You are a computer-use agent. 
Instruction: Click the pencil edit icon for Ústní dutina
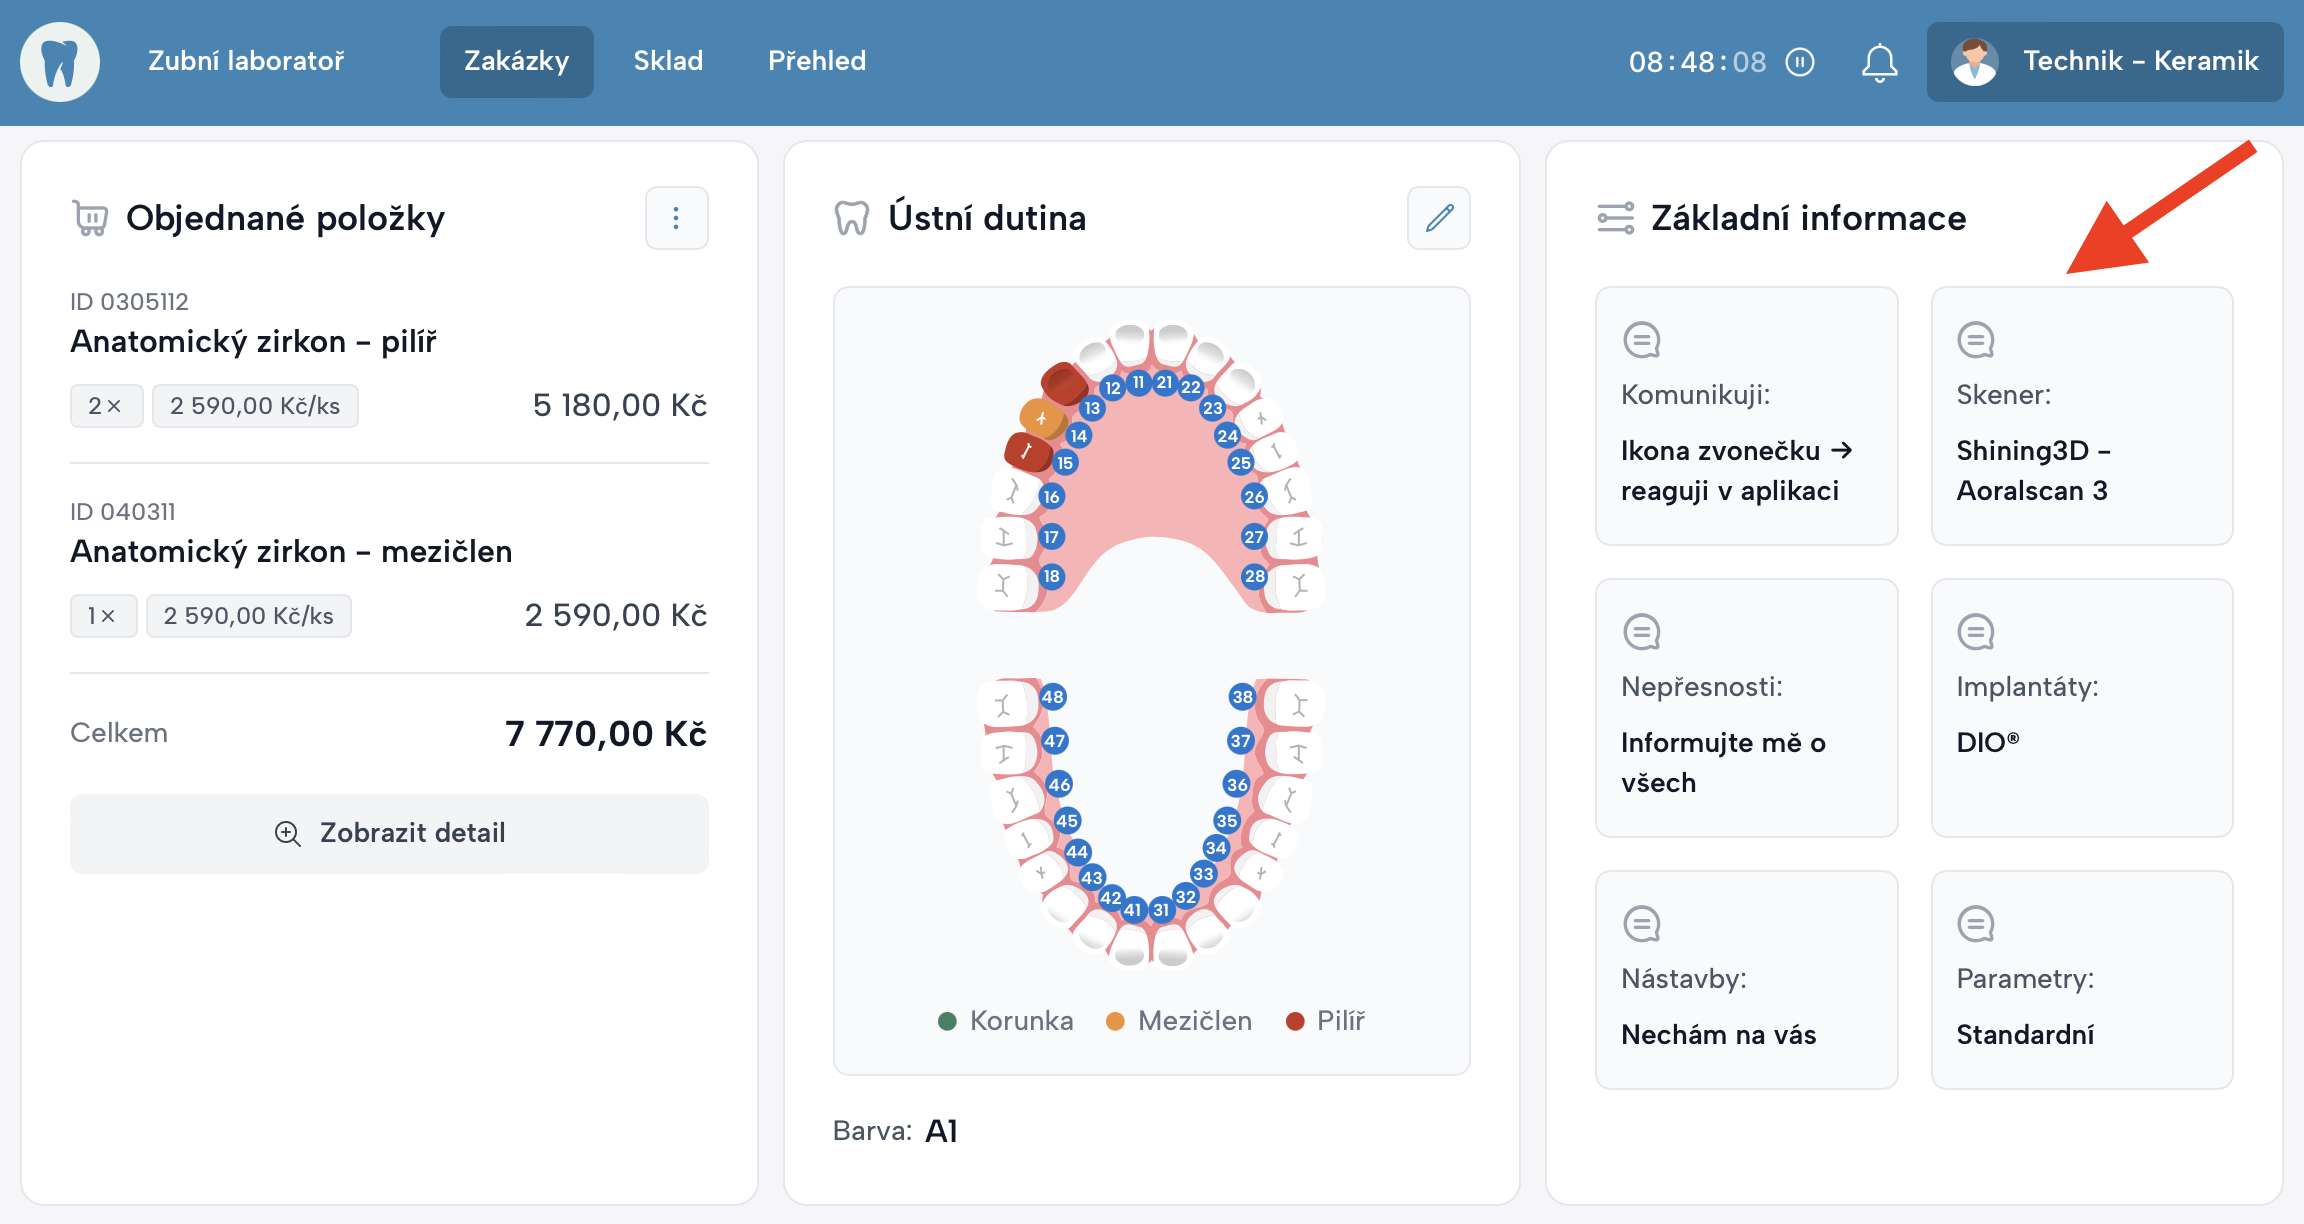coord(1438,218)
